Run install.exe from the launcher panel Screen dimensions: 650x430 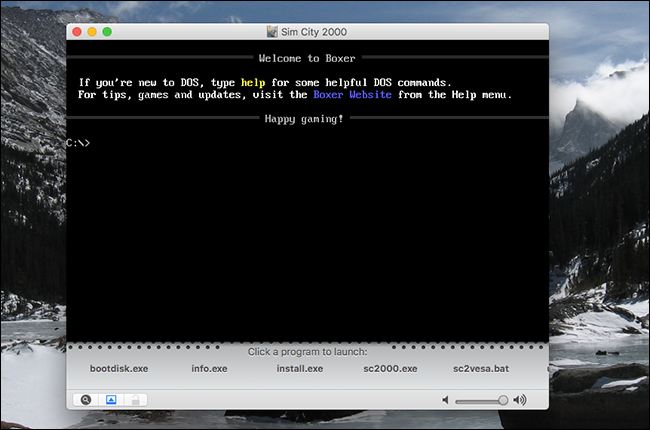click(x=300, y=369)
